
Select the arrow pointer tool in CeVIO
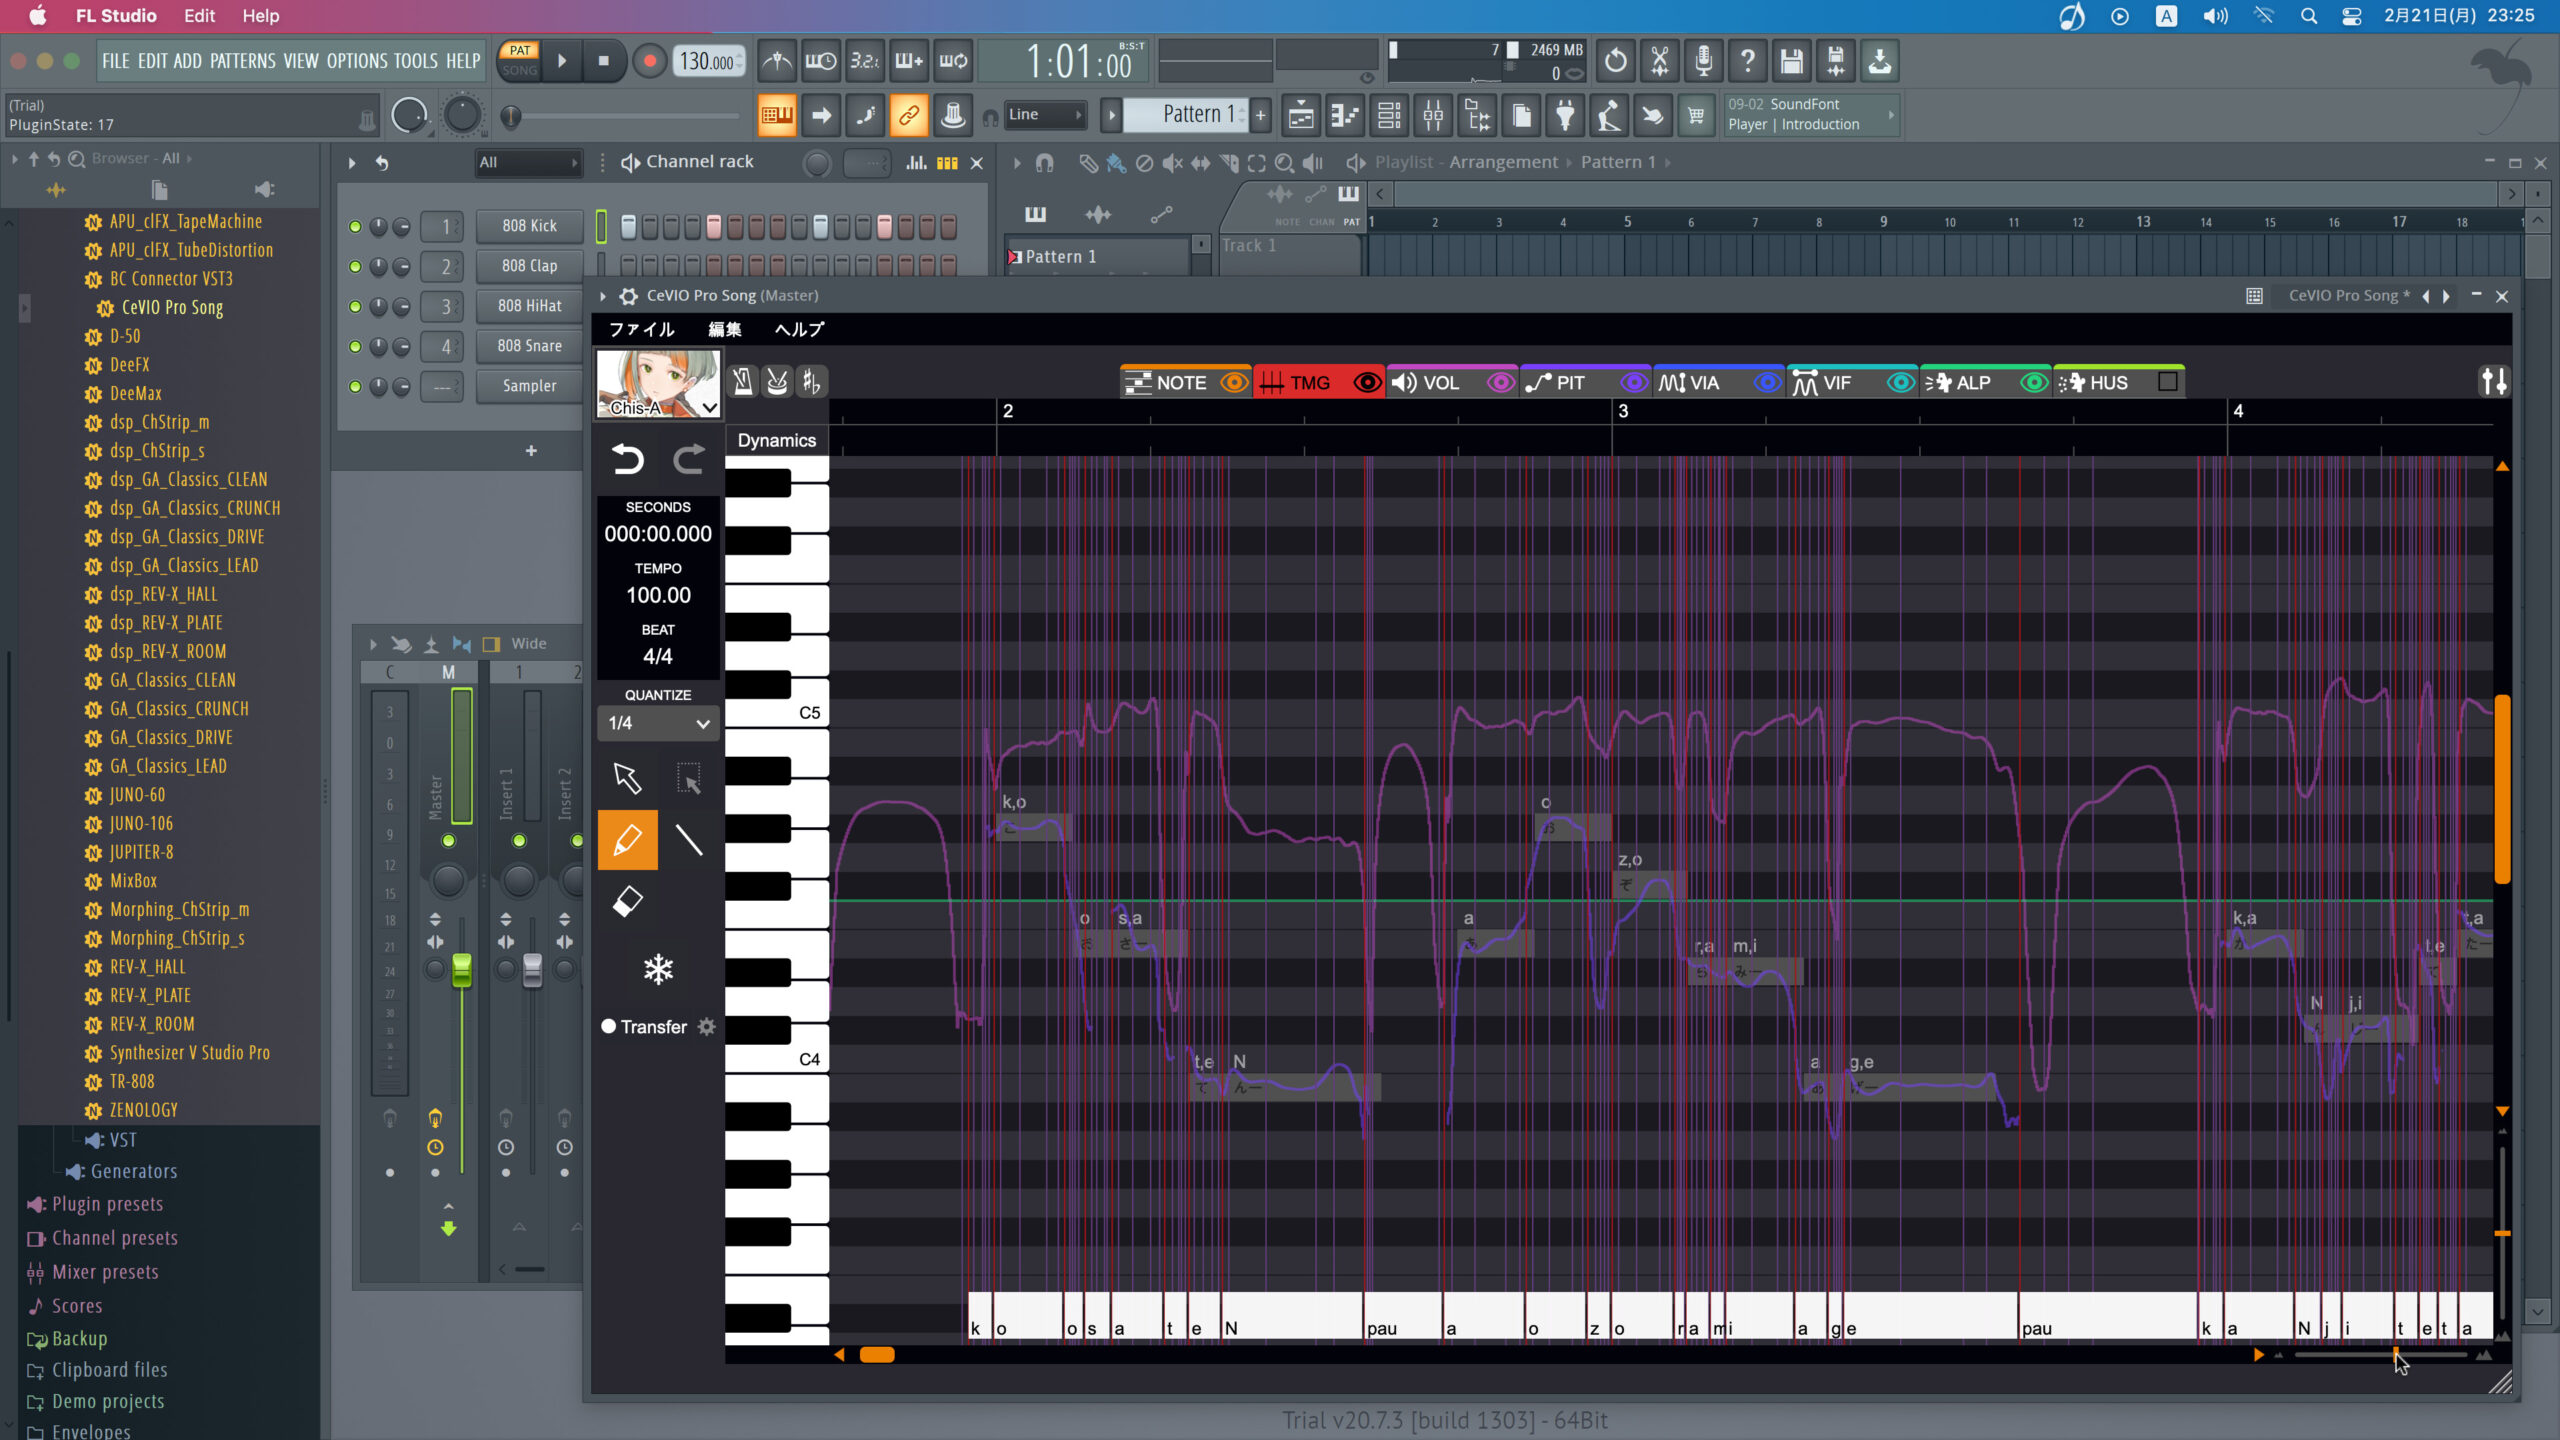tap(627, 777)
